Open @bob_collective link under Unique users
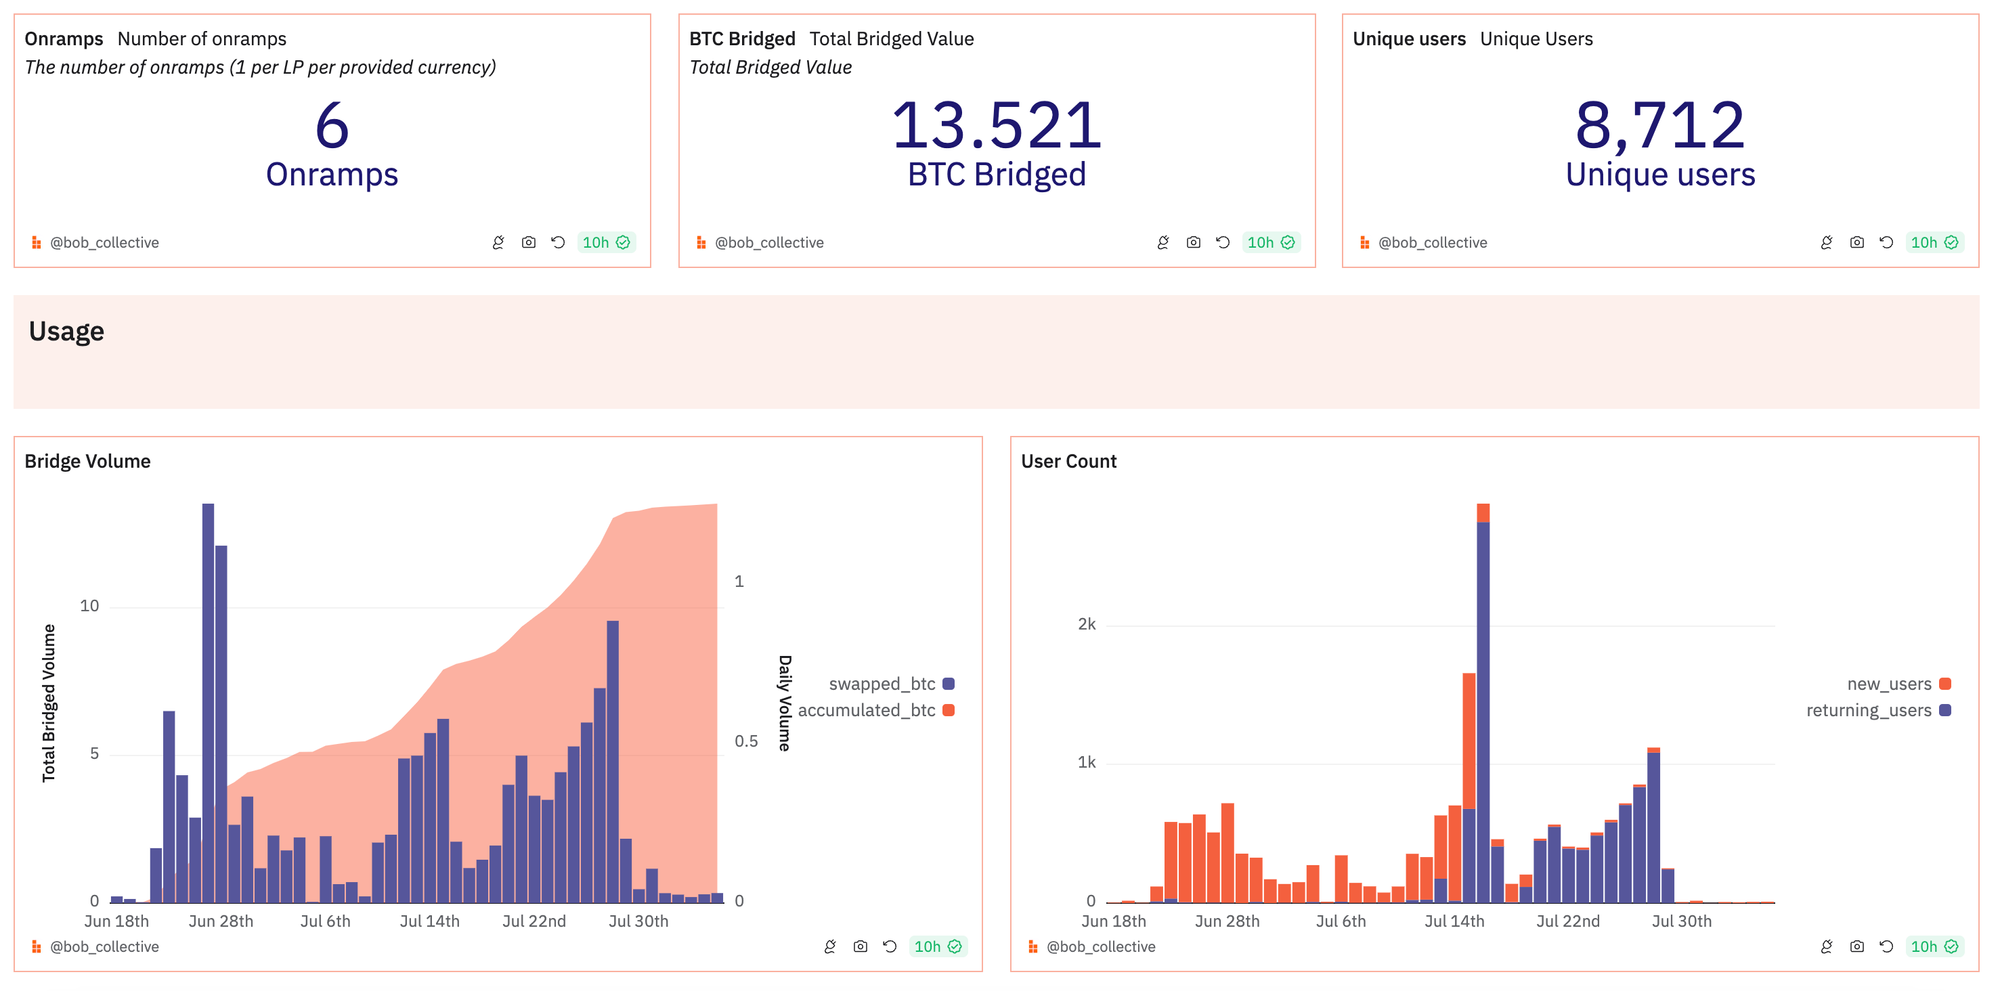 [x=1432, y=243]
